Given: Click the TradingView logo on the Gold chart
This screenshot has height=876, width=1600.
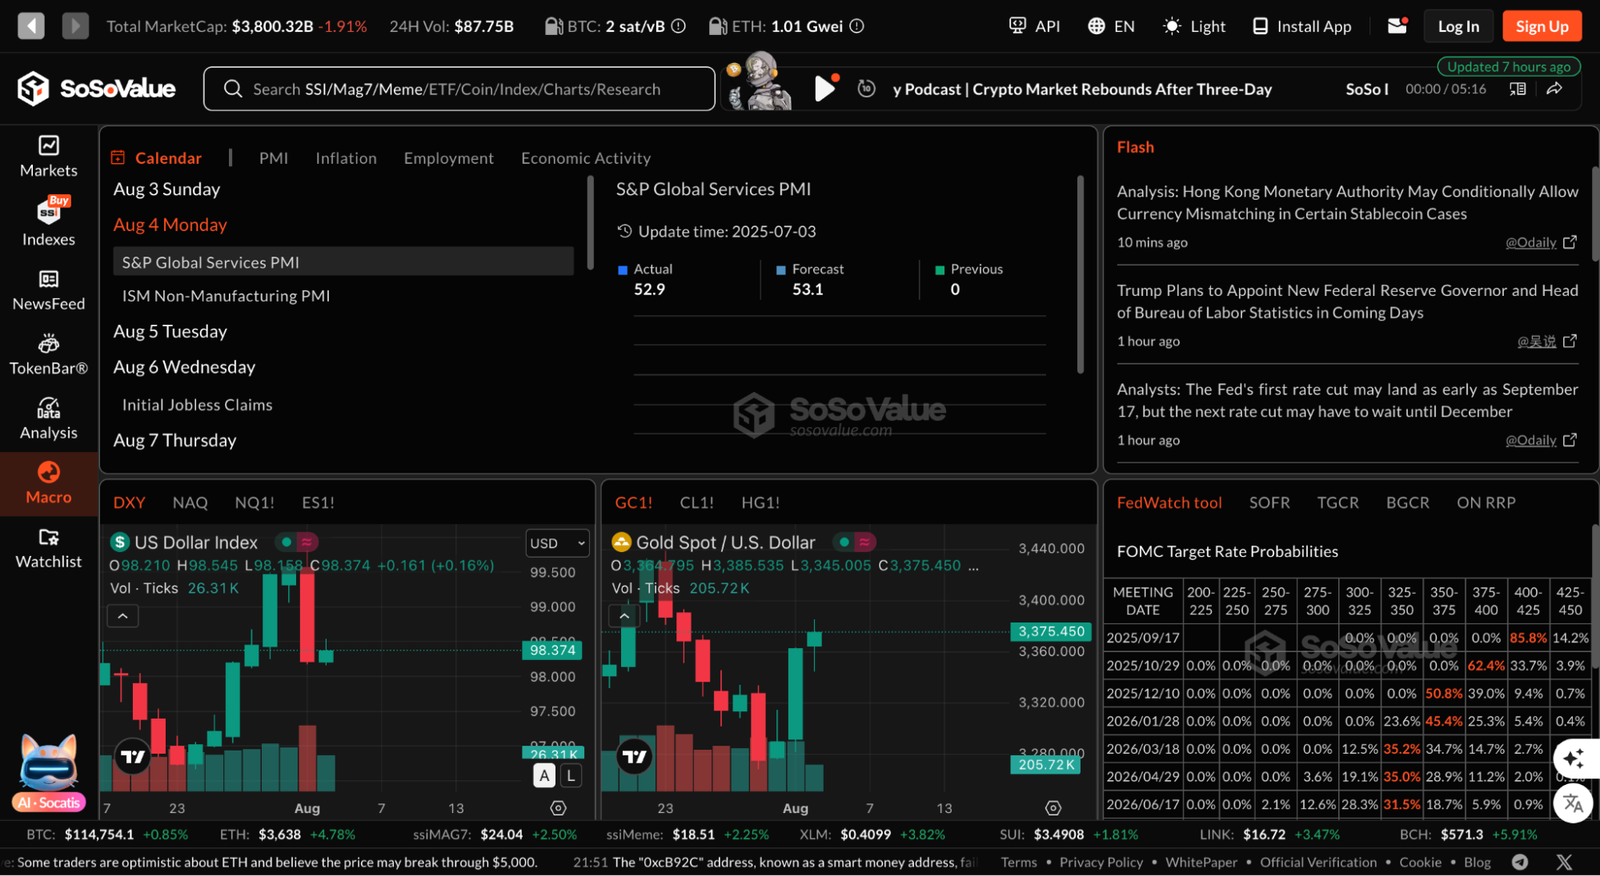Looking at the screenshot, I should click(x=634, y=756).
